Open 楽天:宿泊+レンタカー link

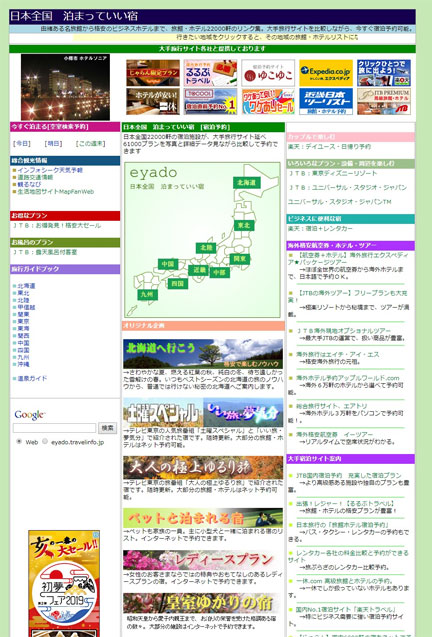(x=320, y=228)
